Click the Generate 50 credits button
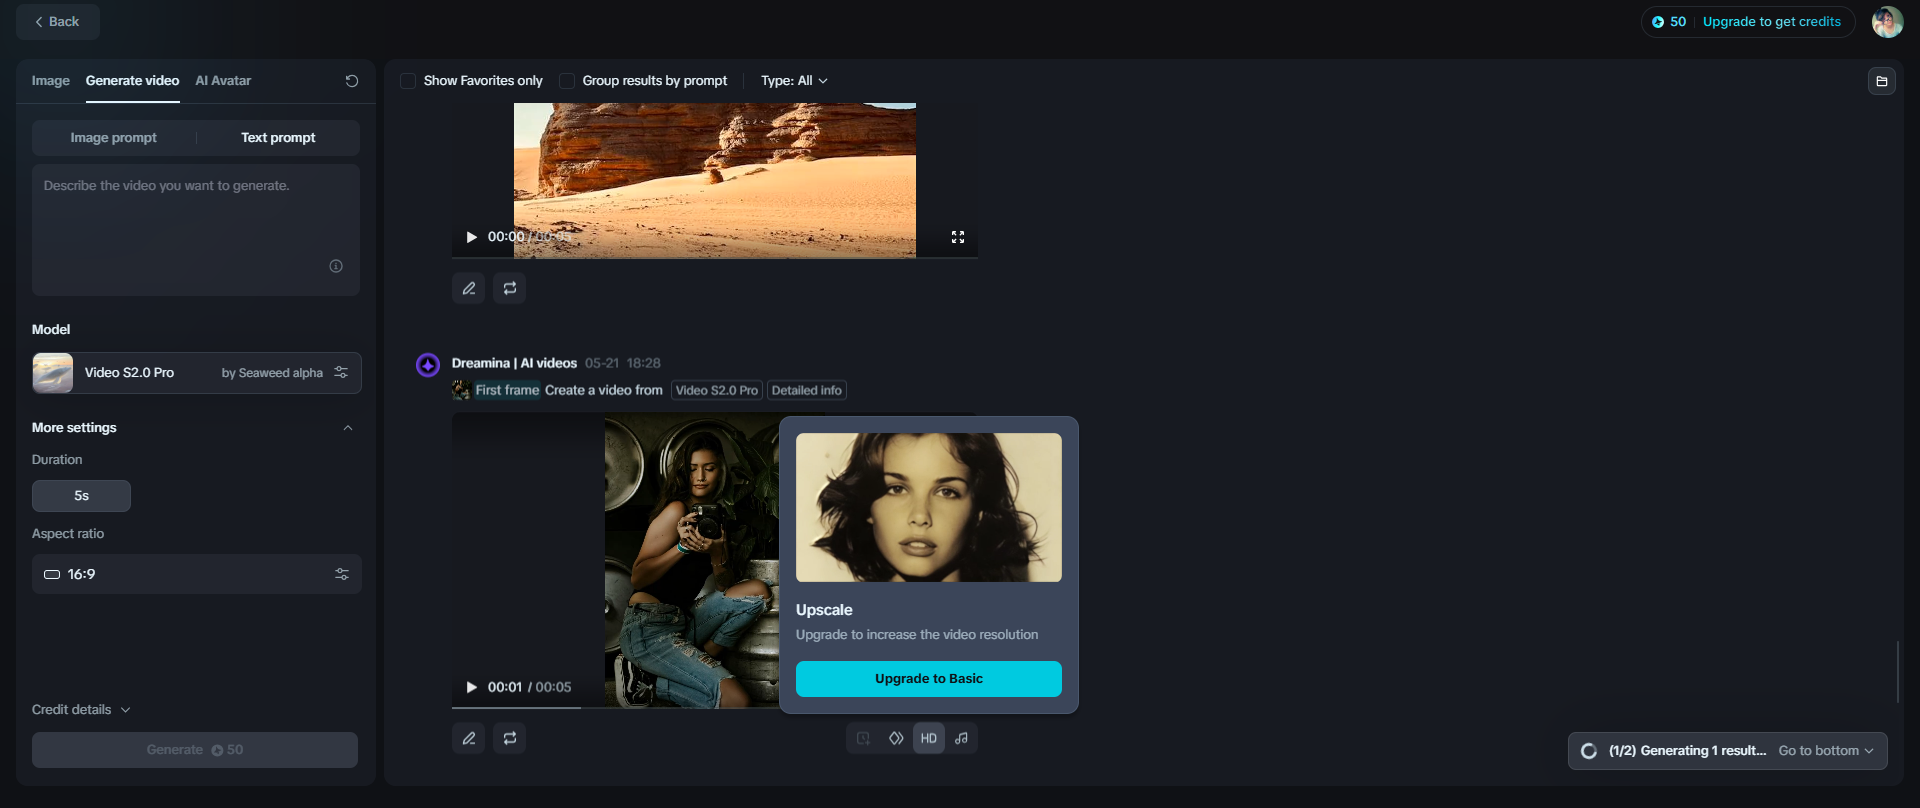1920x808 pixels. (195, 750)
